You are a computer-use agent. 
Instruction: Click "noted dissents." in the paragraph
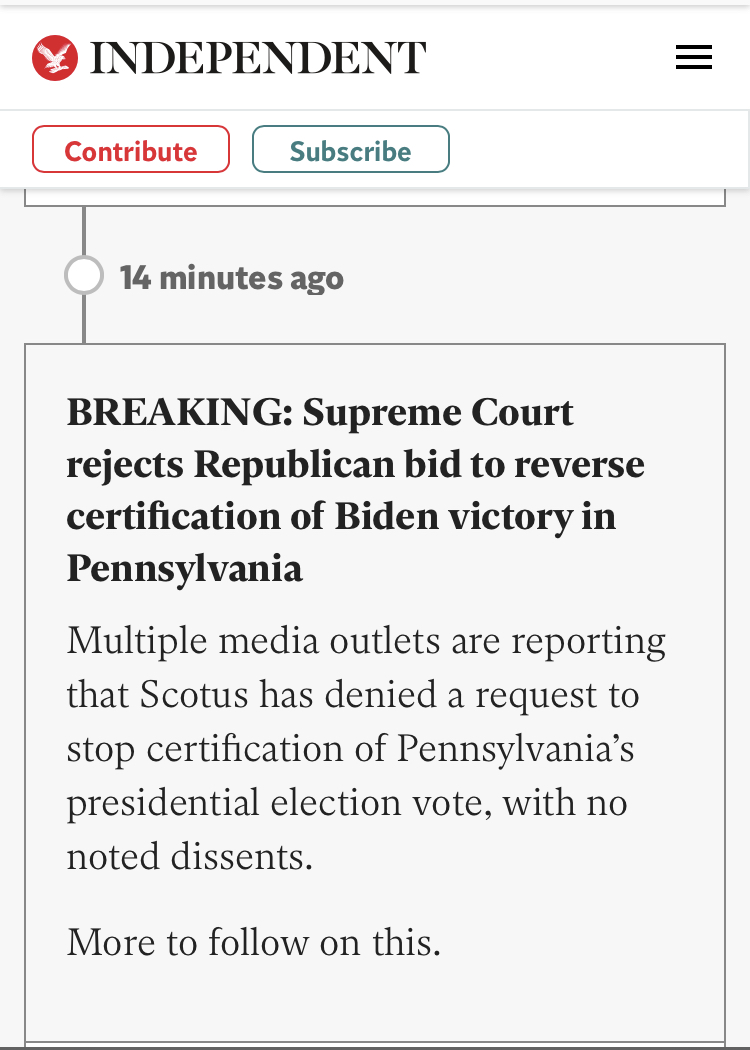[x=190, y=857]
